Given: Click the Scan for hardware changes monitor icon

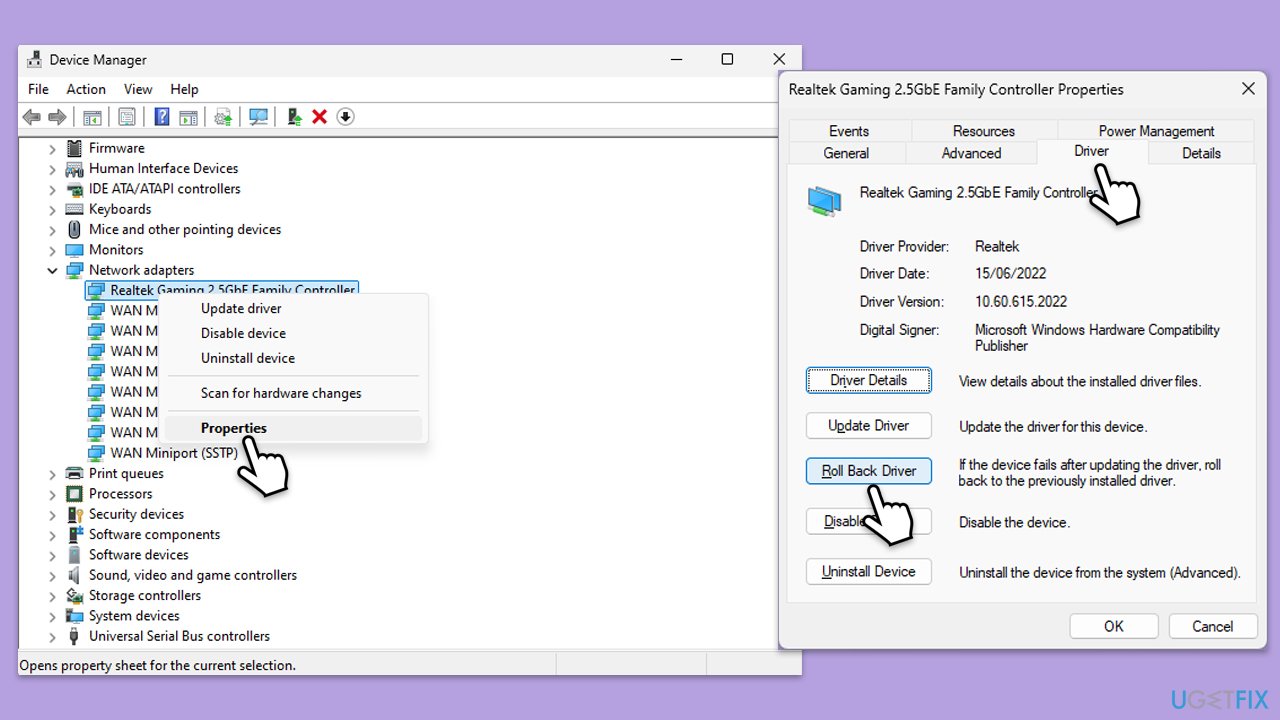Looking at the screenshot, I should (x=259, y=117).
